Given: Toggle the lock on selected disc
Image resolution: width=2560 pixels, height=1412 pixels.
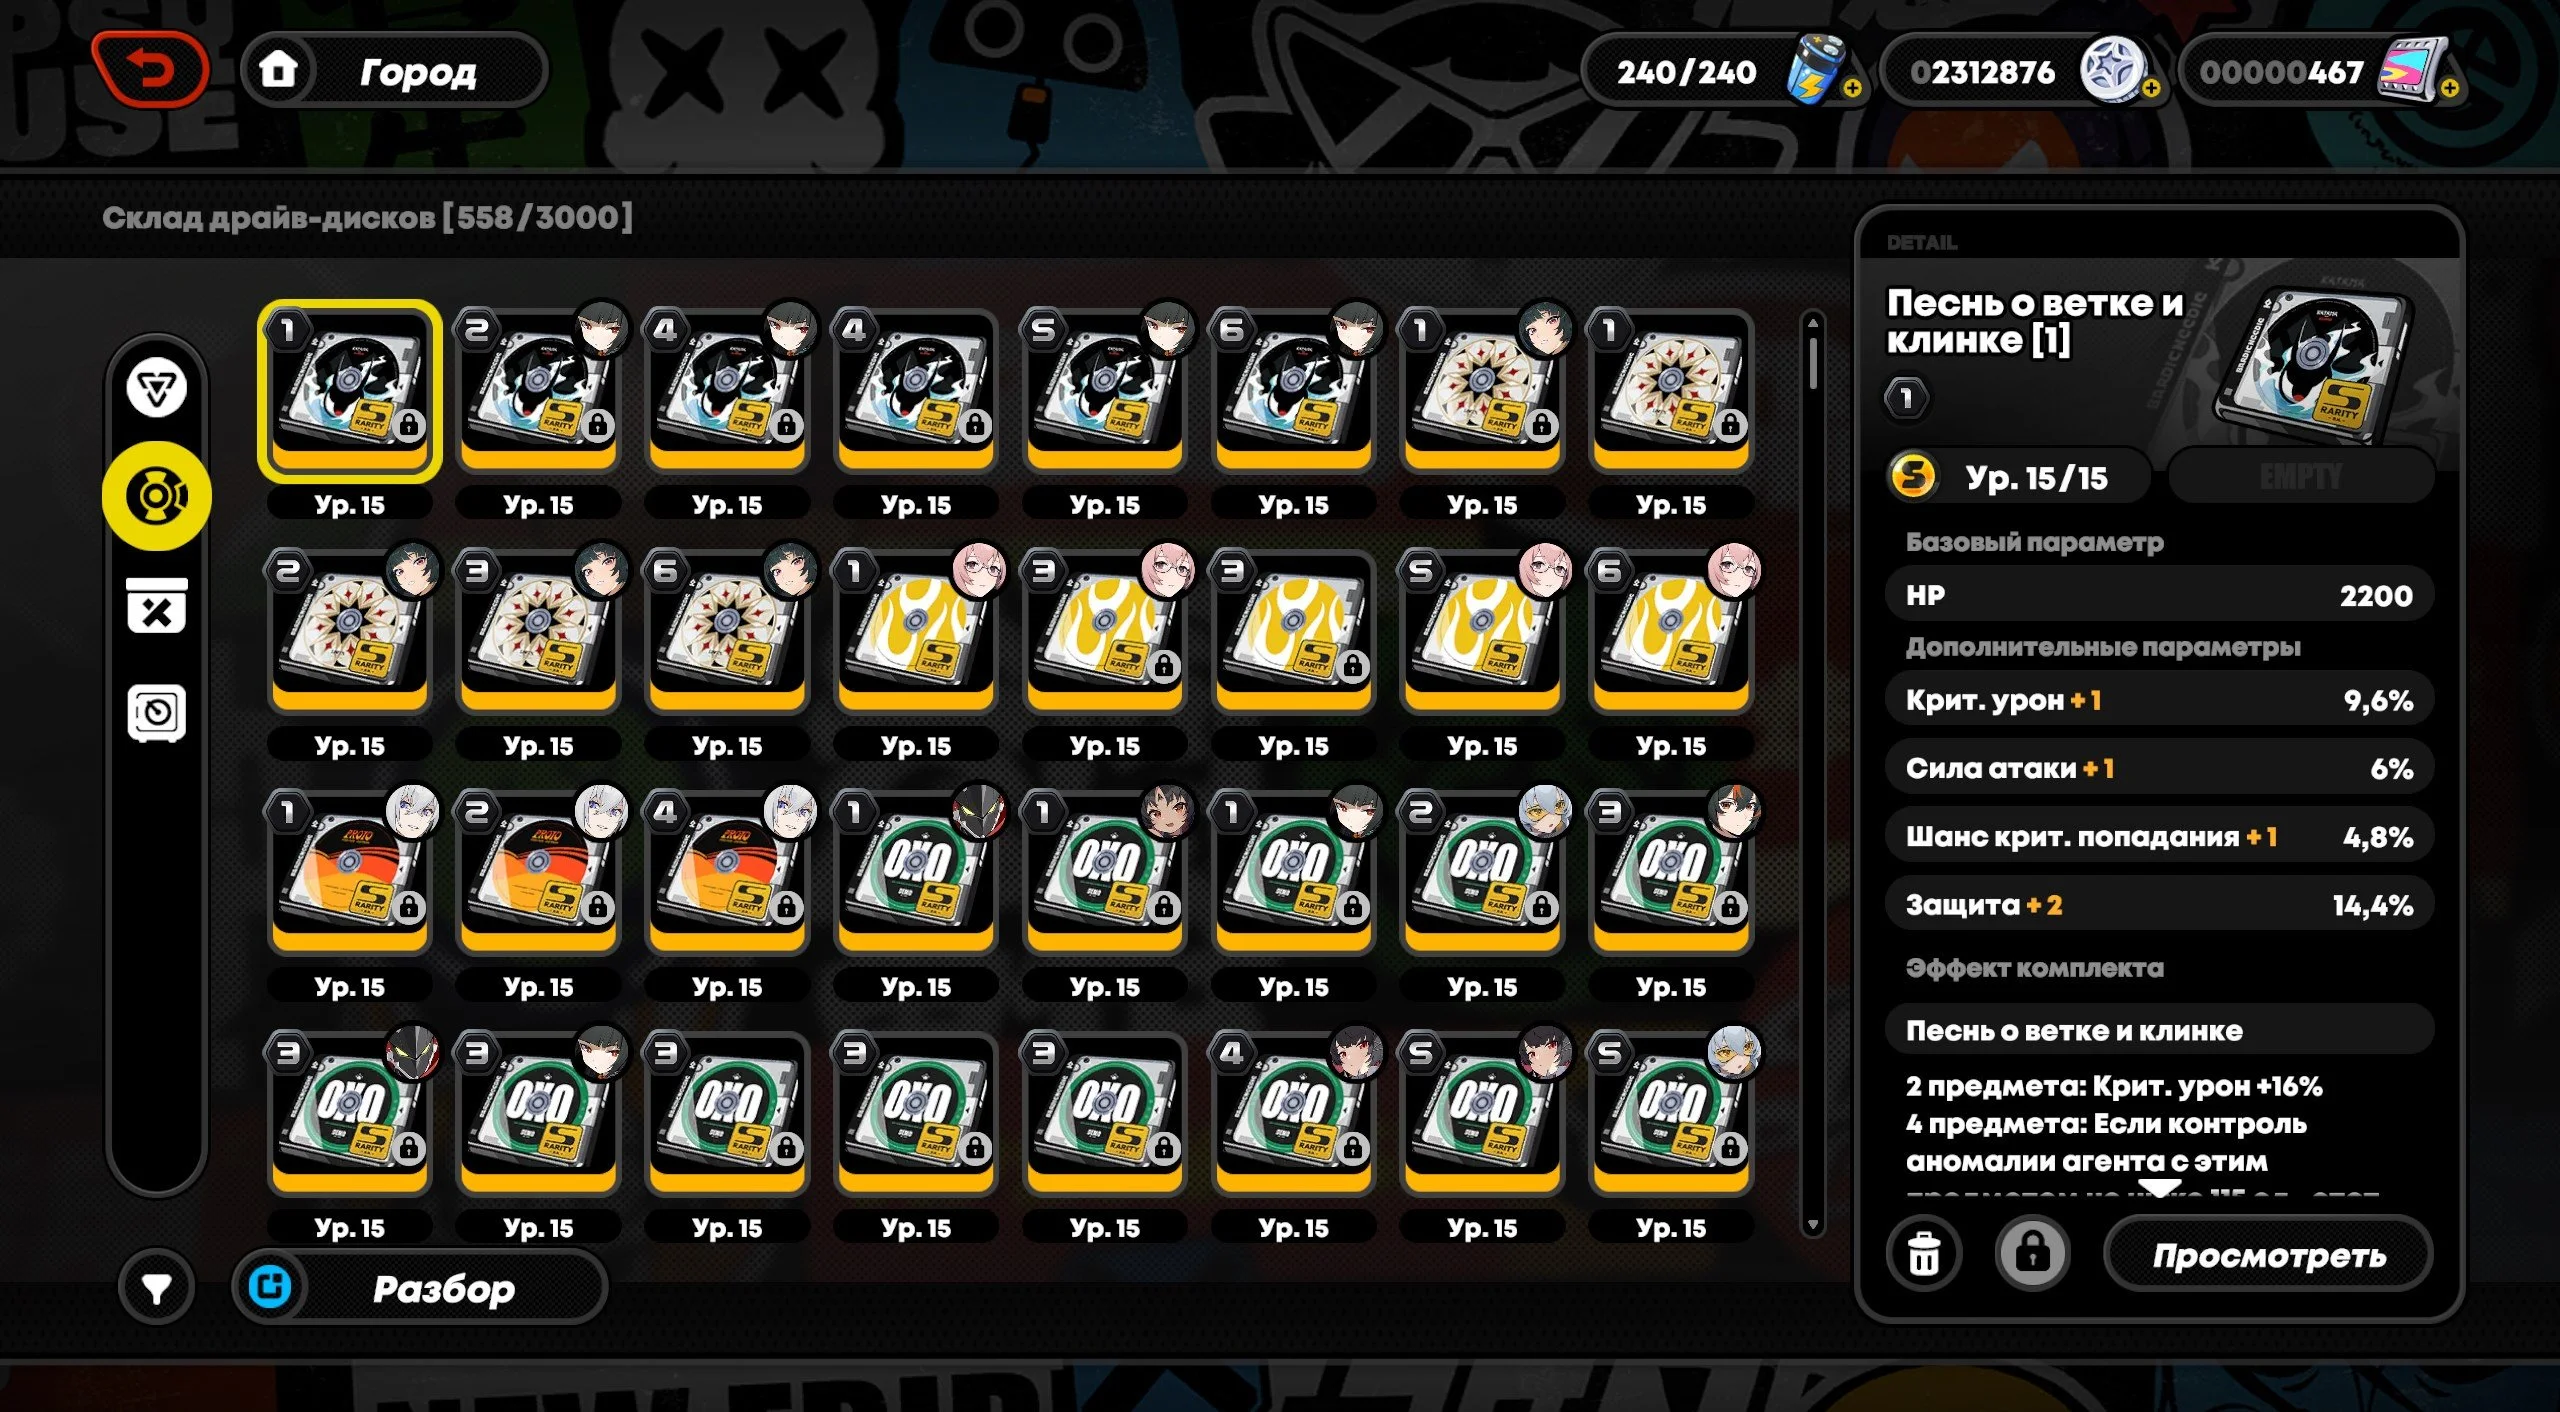Looking at the screenshot, I should coord(2032,1252).
